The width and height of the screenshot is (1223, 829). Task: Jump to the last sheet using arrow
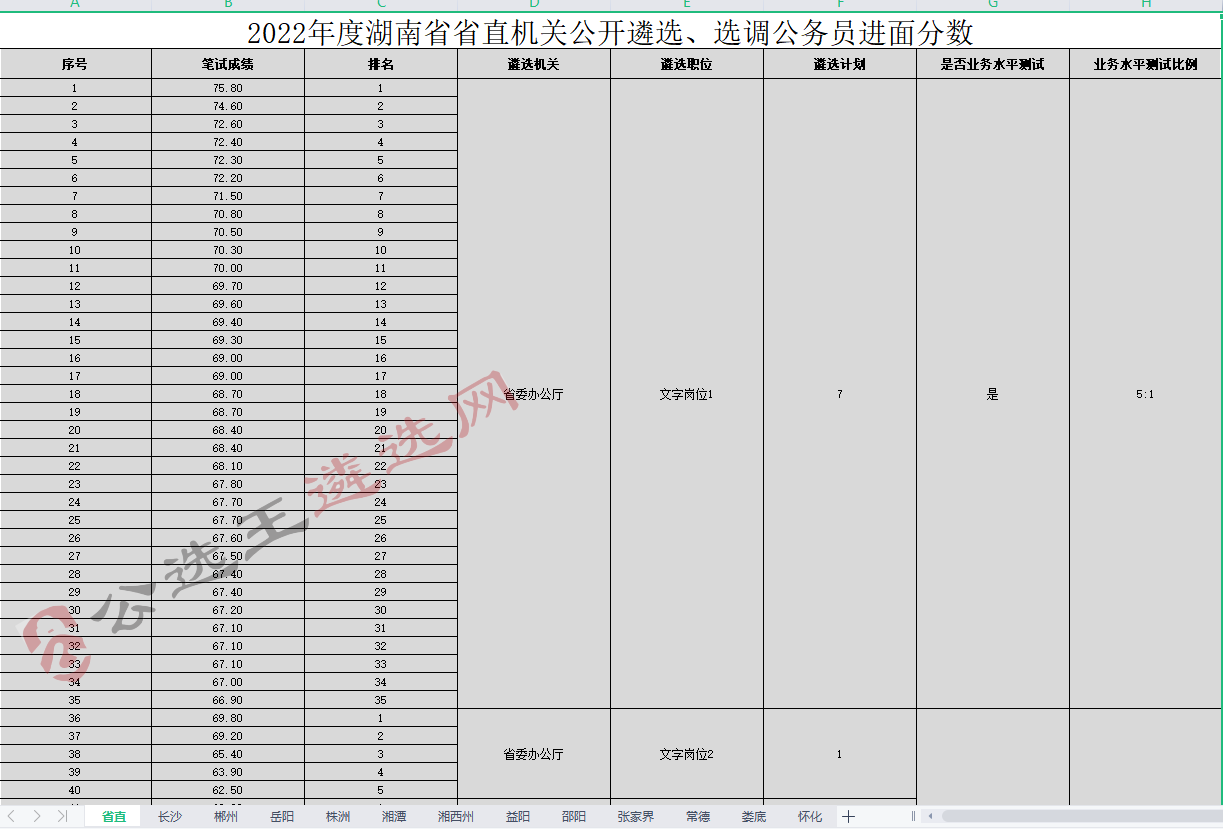[62, 817]
